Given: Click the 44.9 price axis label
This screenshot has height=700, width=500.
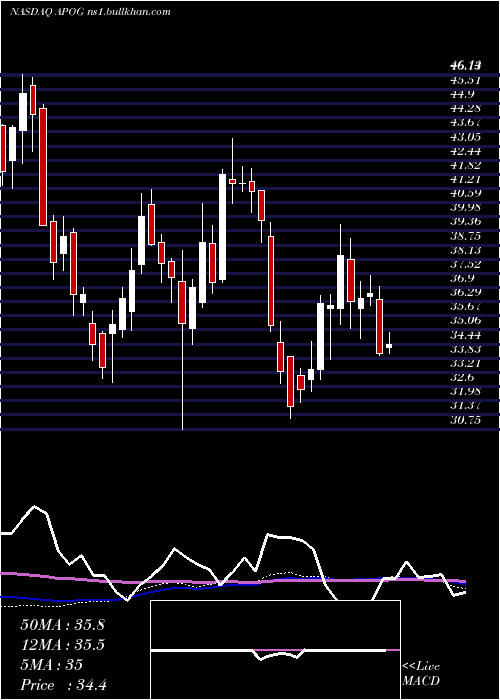Looking at the screenshot, I should coord(462,94).
